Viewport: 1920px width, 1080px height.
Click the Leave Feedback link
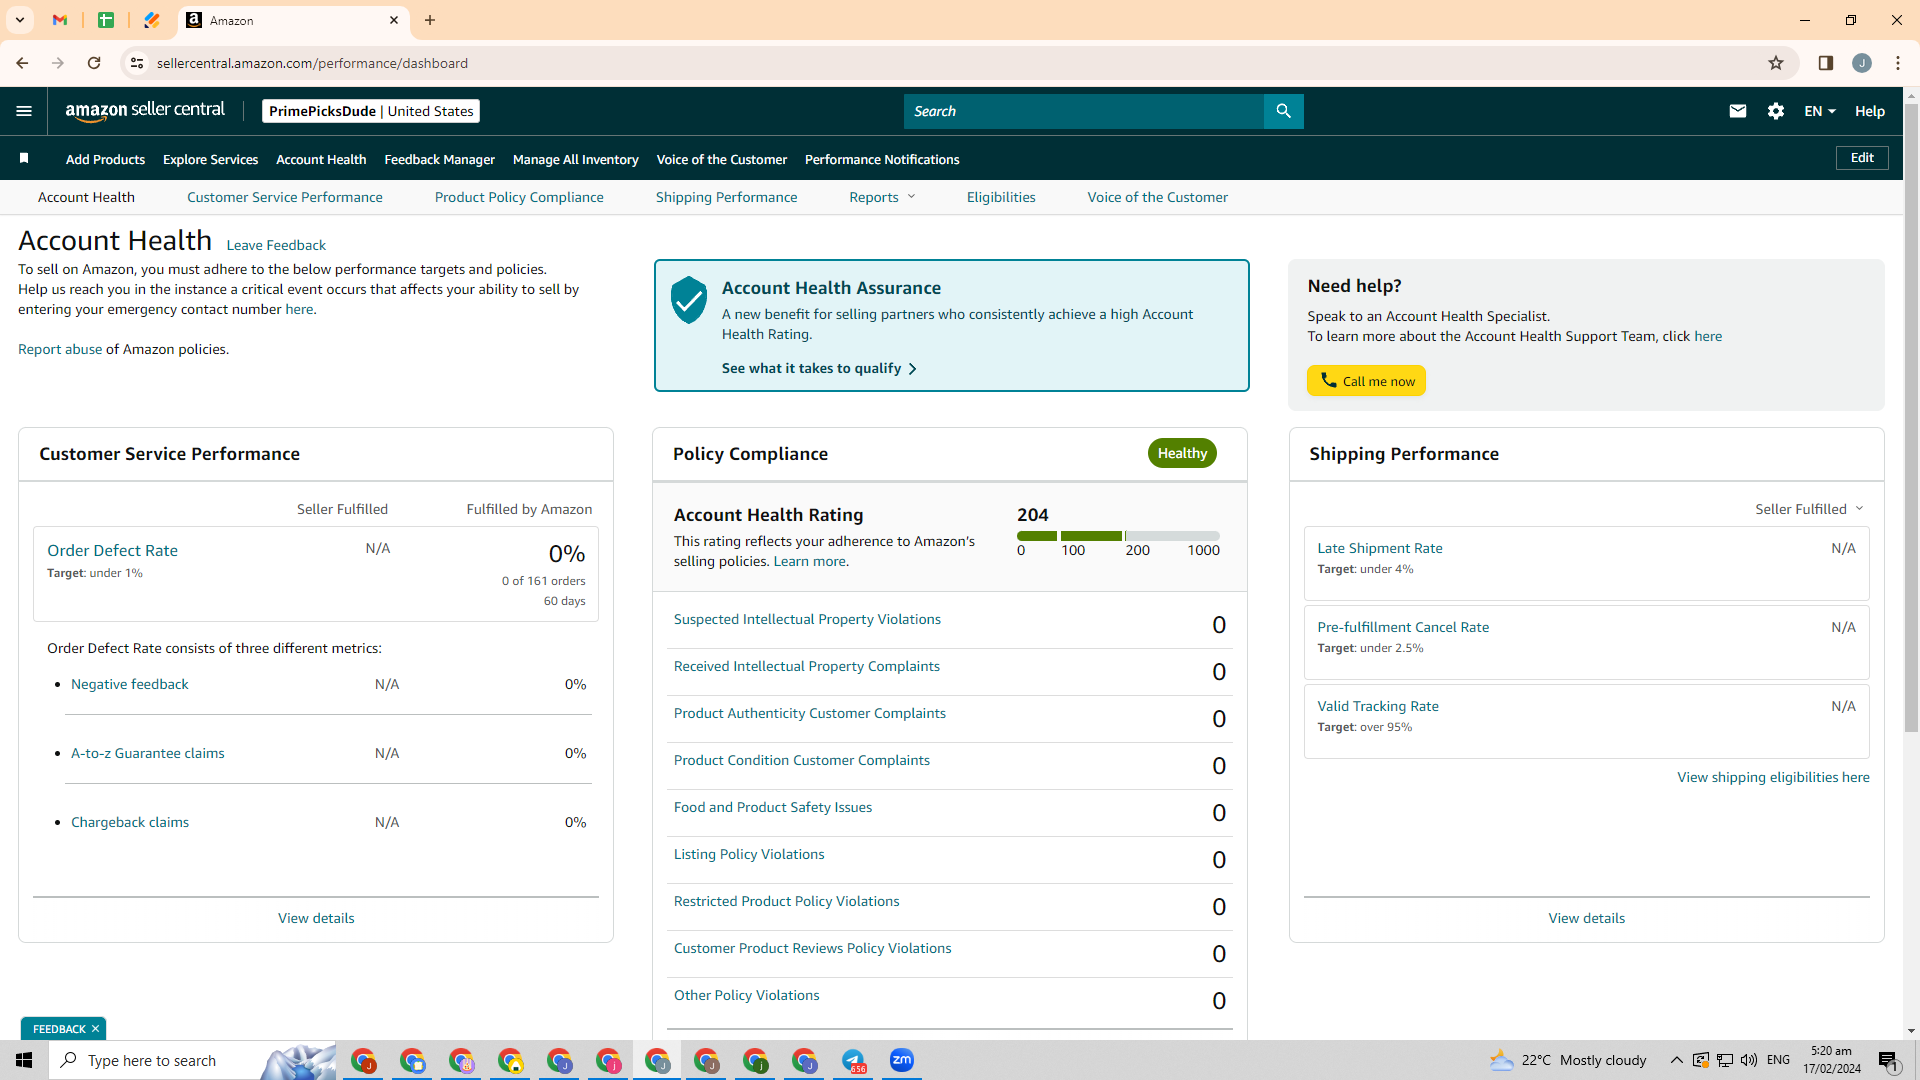(x=276, y=245)
